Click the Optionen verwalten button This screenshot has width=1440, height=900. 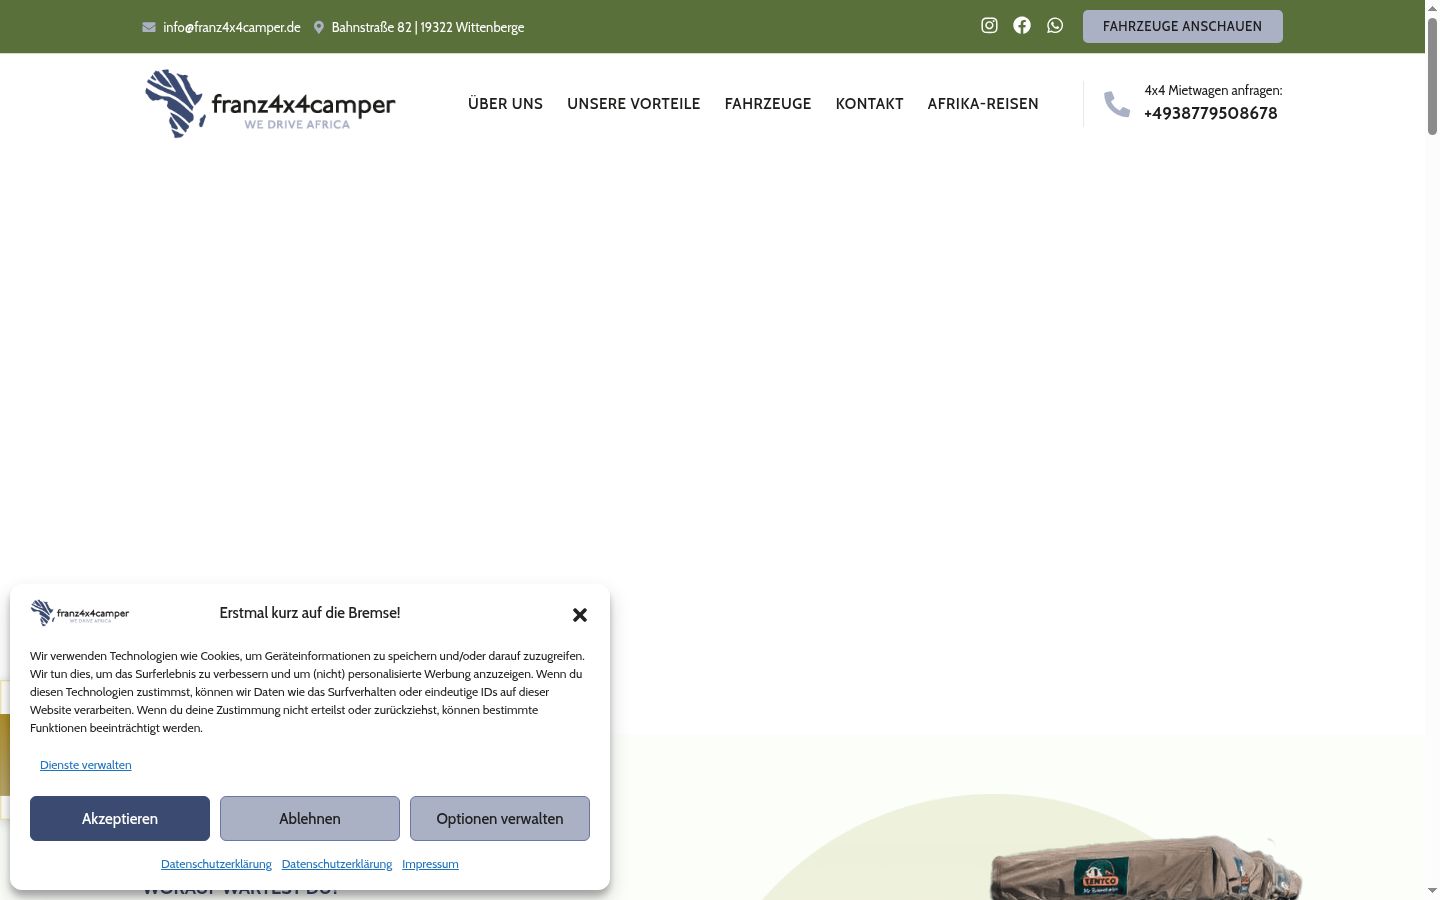point(500,819)
